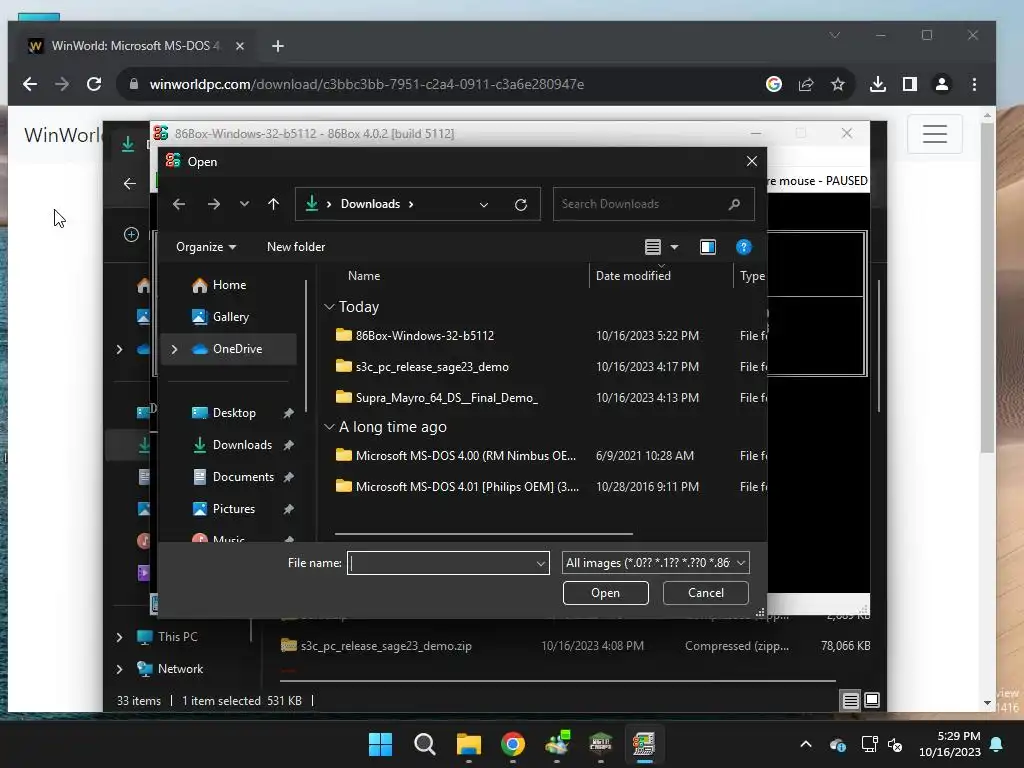Expand address bar history dropdown
This screenshot has height=768, width=1024.
(484, 204)
